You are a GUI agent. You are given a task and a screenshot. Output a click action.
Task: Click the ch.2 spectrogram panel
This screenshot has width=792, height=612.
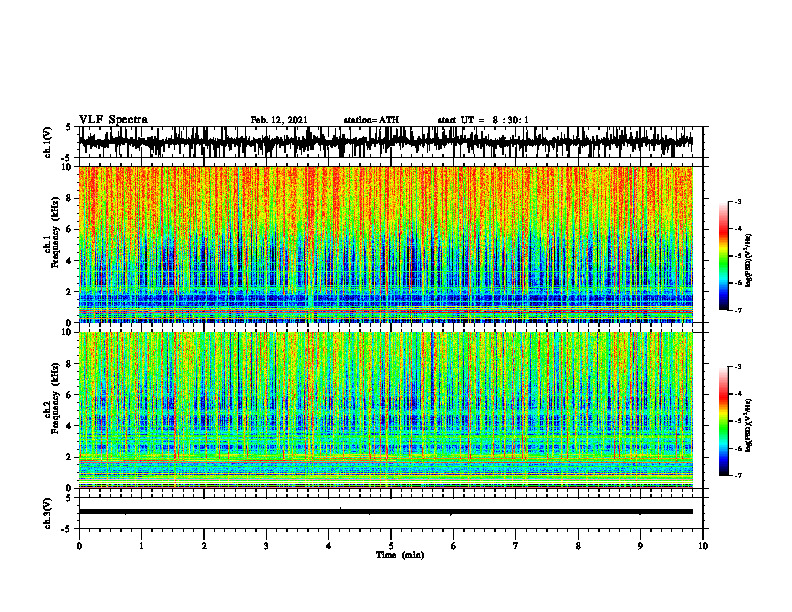pyautogui.click(x=385, y=410)
